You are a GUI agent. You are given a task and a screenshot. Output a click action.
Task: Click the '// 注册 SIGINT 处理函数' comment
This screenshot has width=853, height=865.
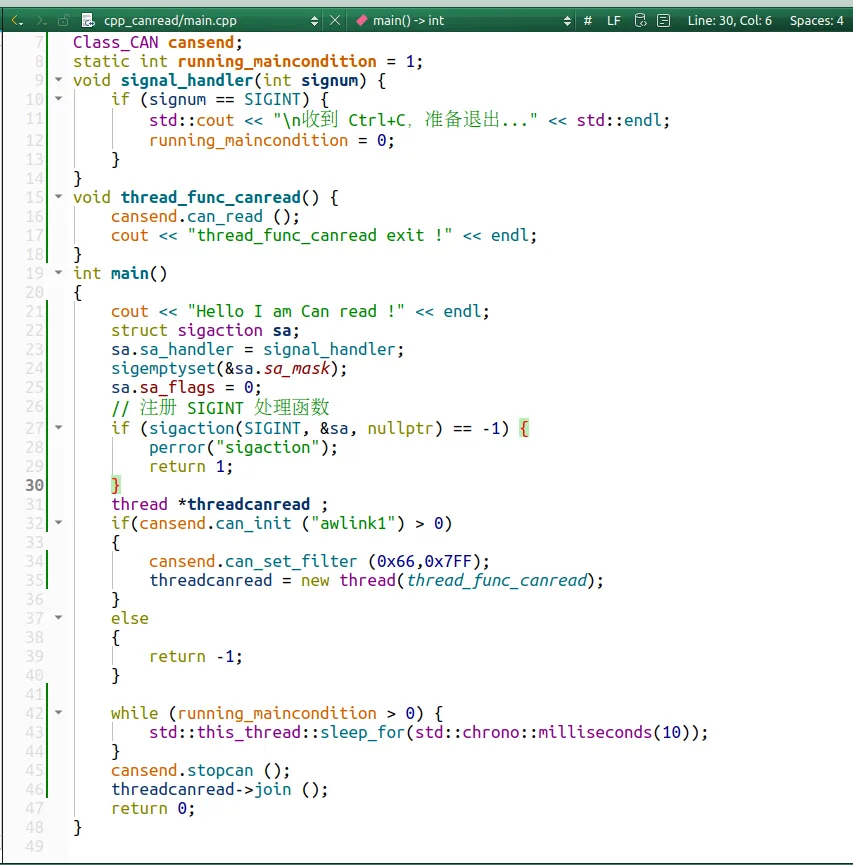point(220,408)
